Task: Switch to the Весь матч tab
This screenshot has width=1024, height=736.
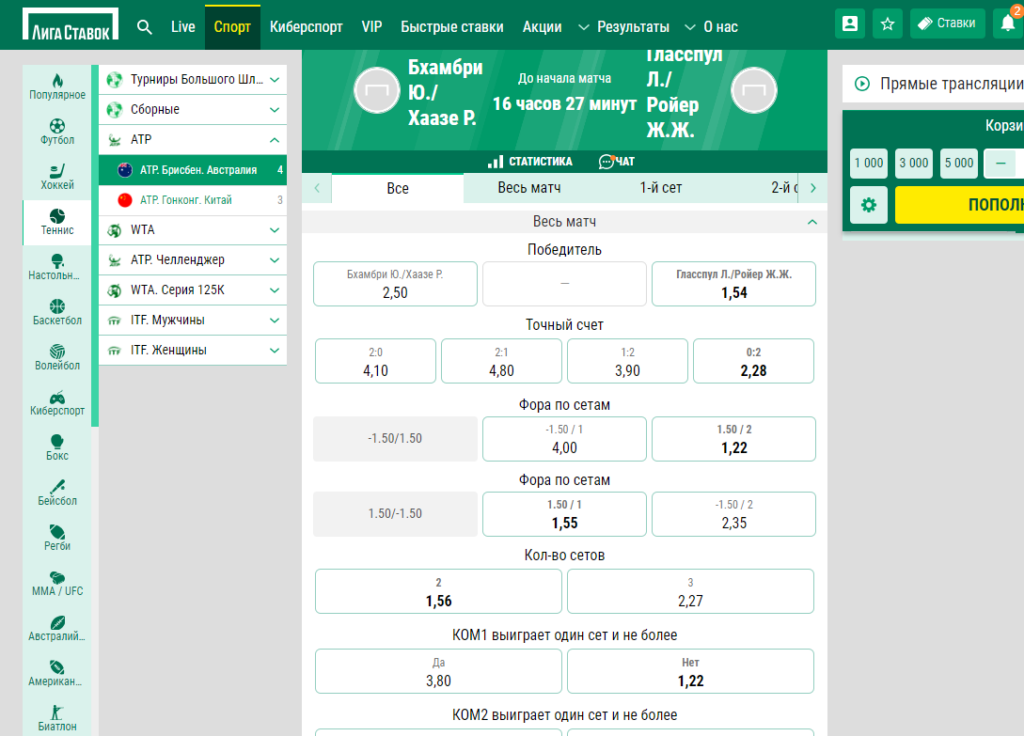Action: (529, 188)
